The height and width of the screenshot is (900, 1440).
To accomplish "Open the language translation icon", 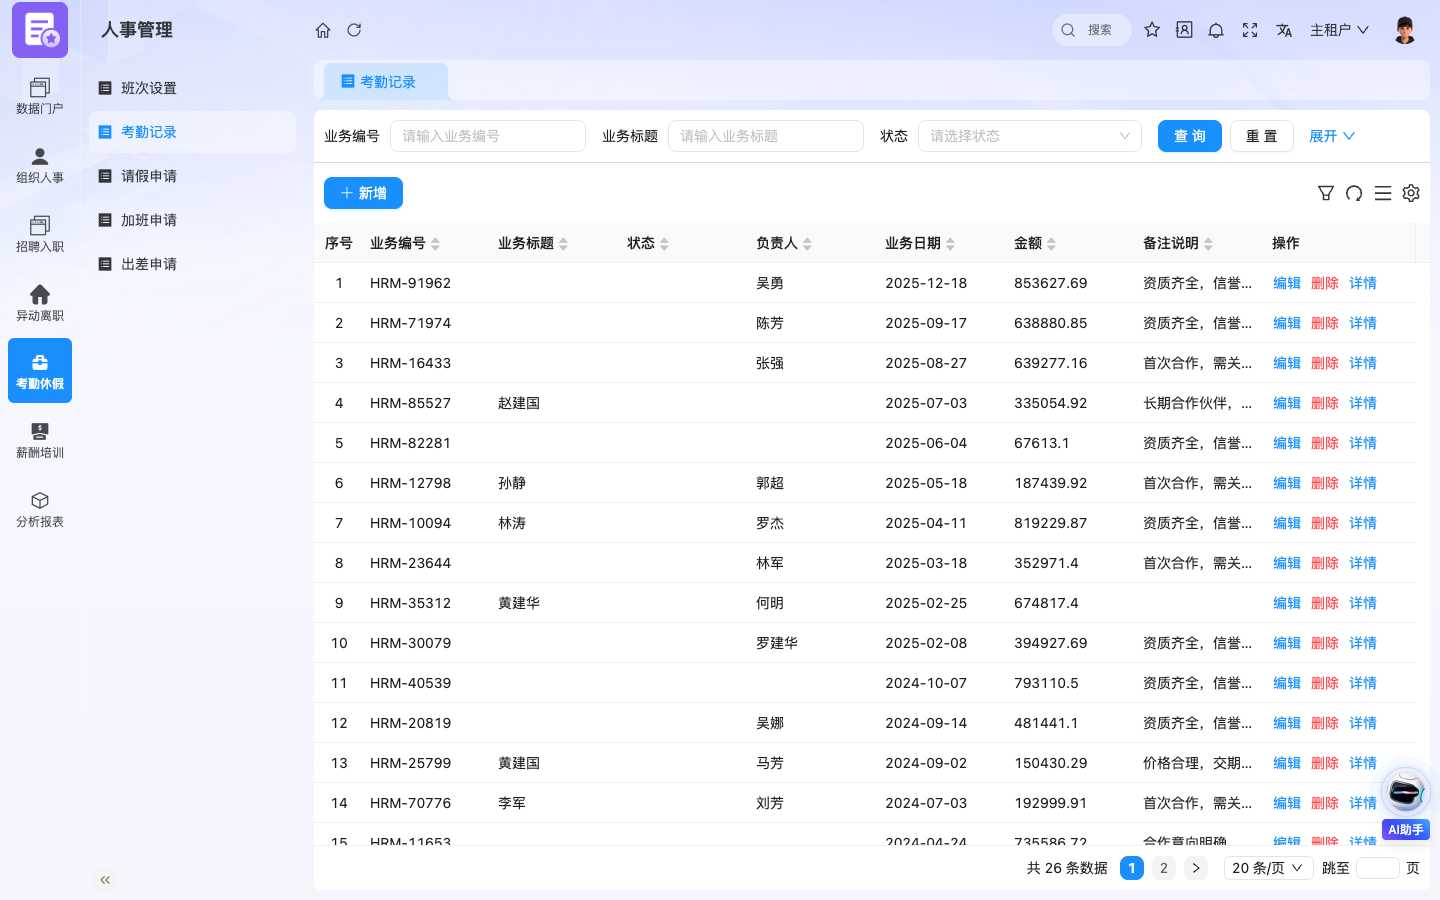I will tap(1284, 30).
